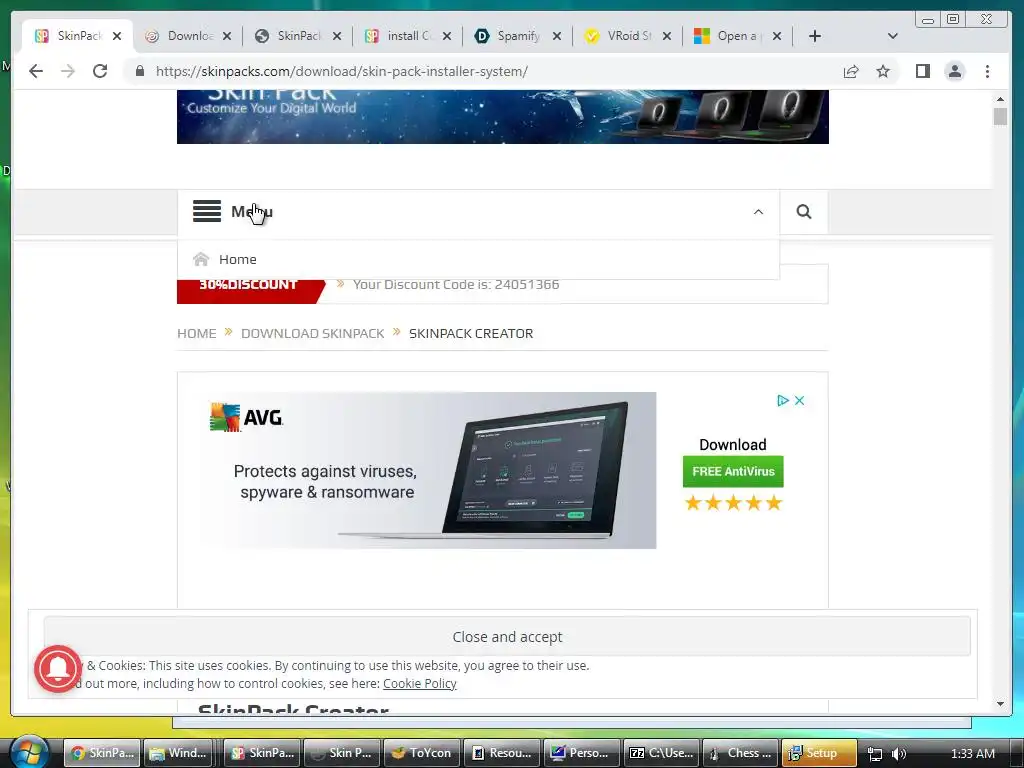Open the Chrome SkinPa... taskbar button
Image resolution: width=1024 pixels, height=768 pixels.
(x=104, y=753)
